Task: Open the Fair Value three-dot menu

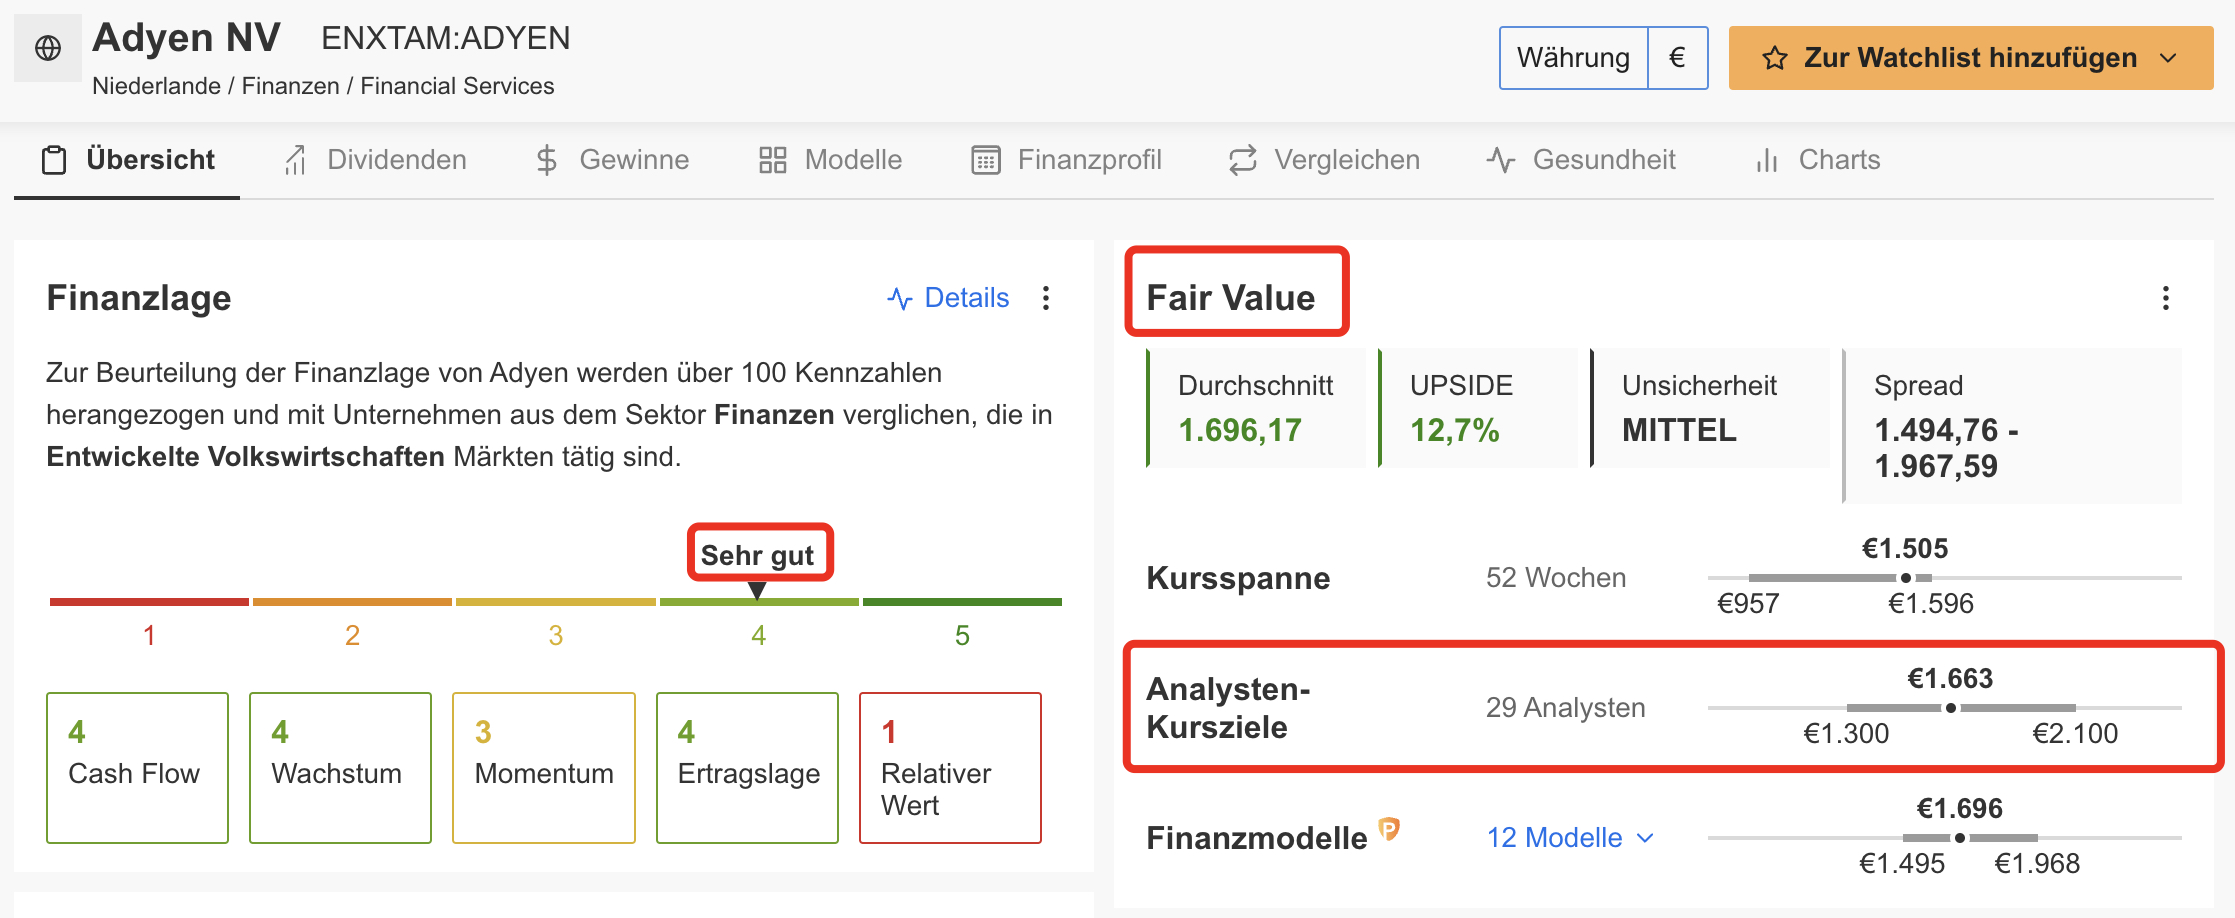Action: 2166,298
